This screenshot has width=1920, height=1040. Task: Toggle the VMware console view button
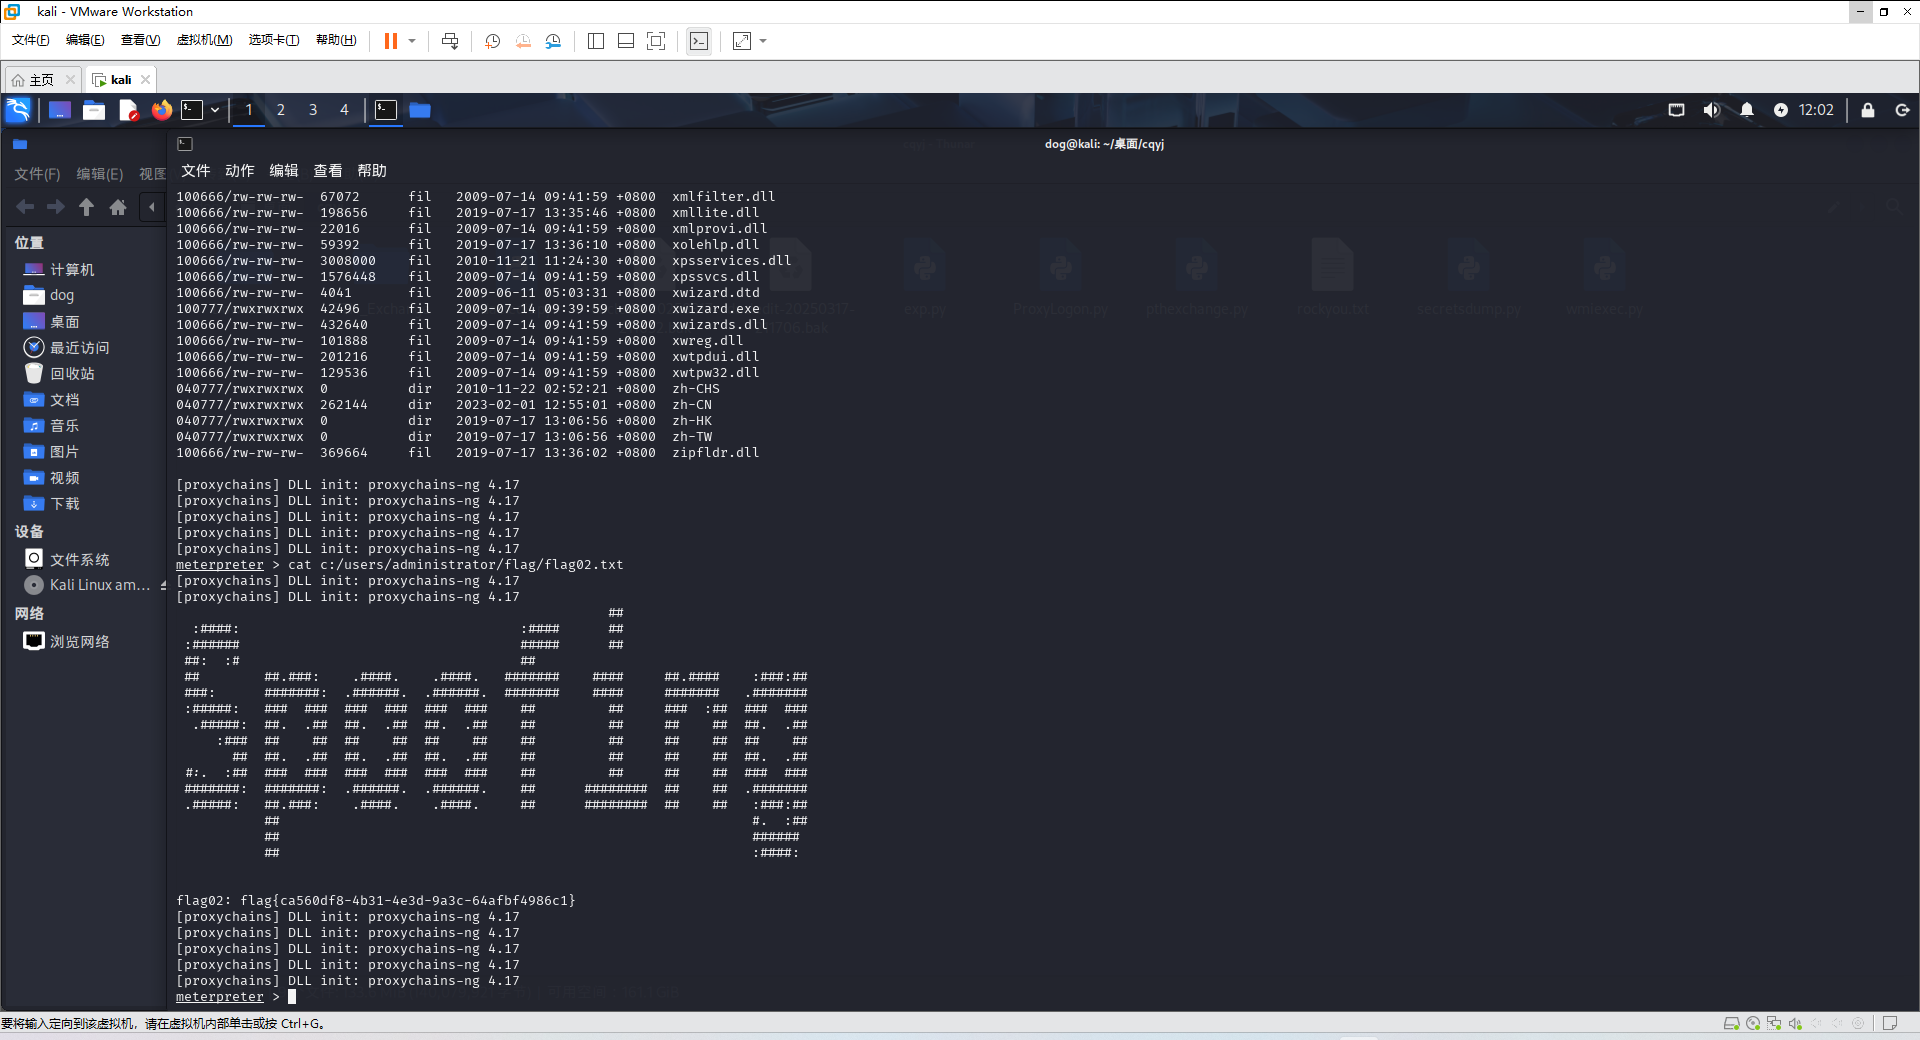(x=699, y=41)
